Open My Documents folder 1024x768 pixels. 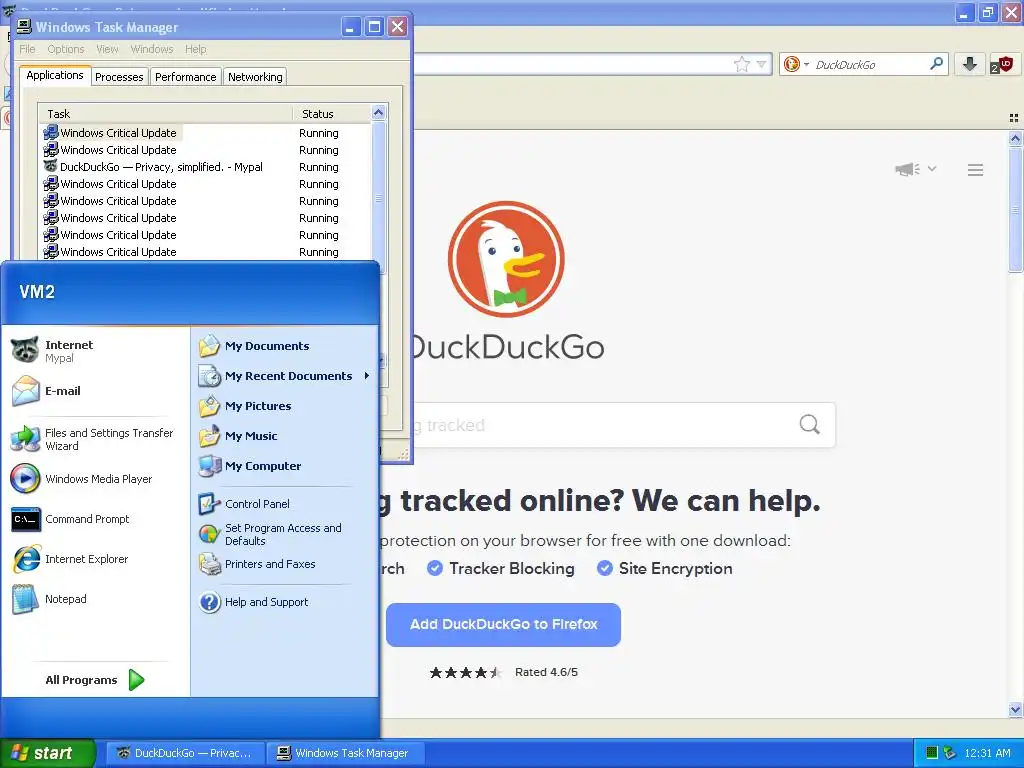tap(254, 346)
